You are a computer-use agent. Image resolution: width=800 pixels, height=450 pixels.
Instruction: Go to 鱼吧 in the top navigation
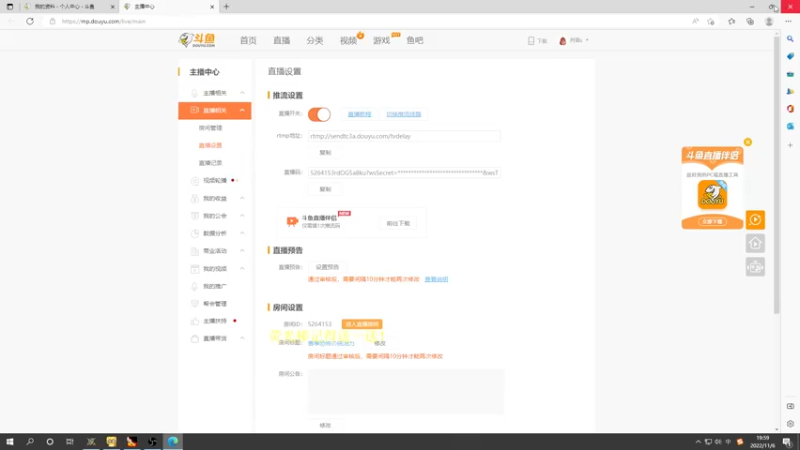coord(415,40)
